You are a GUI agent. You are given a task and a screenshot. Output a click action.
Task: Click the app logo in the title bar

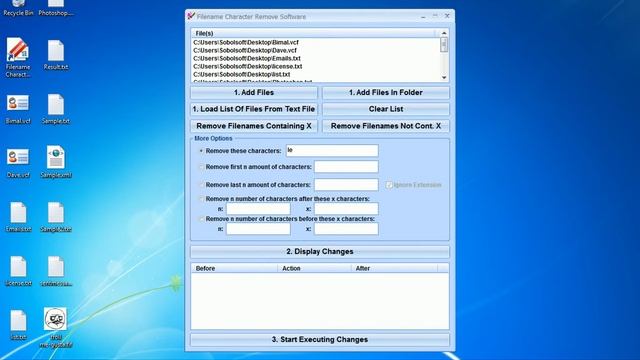tap(191, 16)
